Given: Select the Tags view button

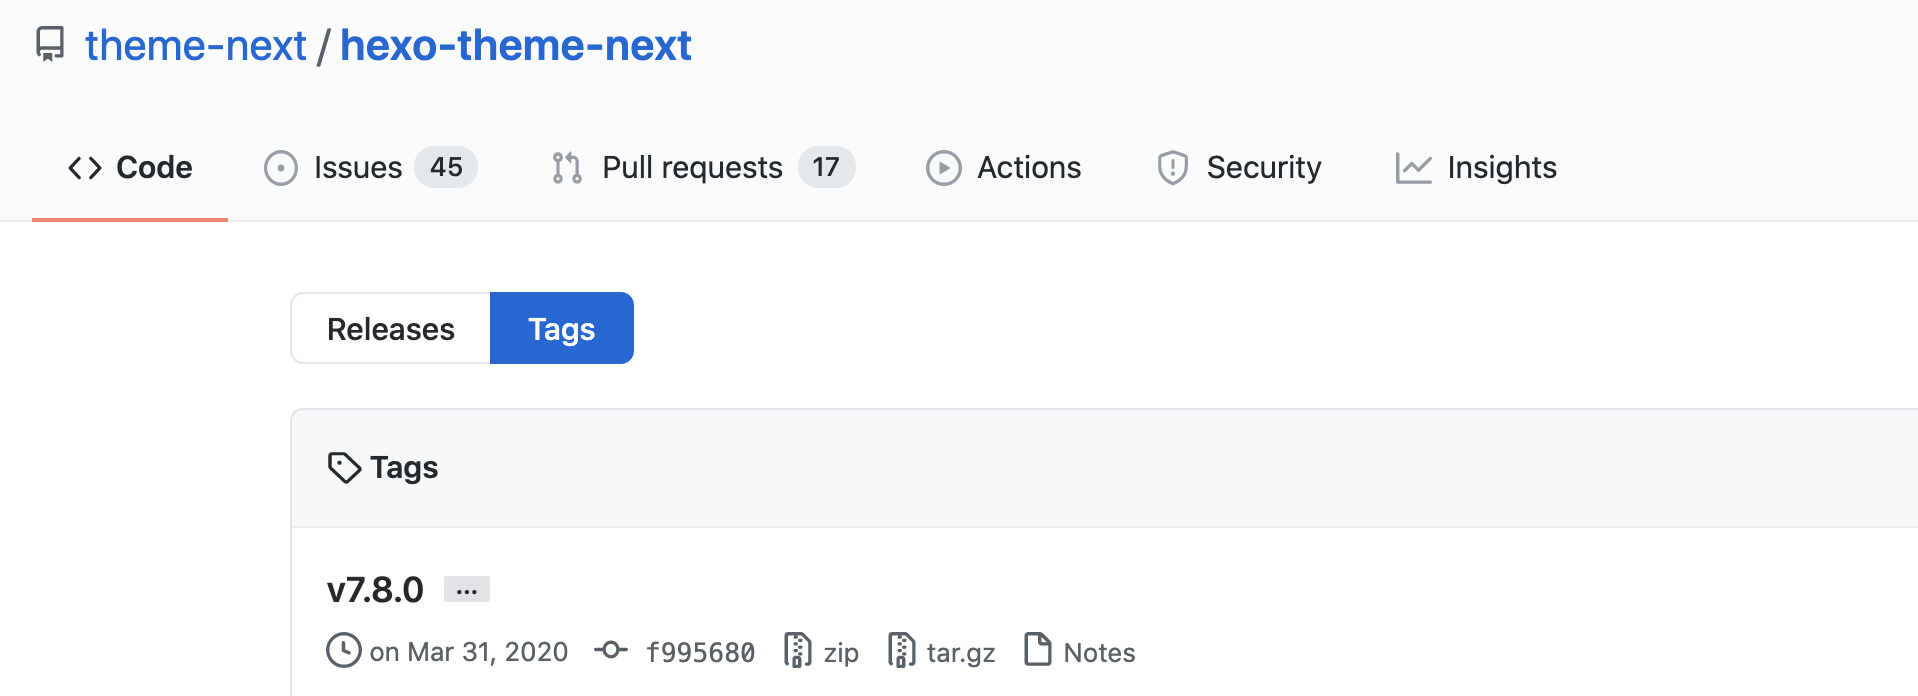Looking at the screenshot, I should pyautogui.click(x=561, y=329).
